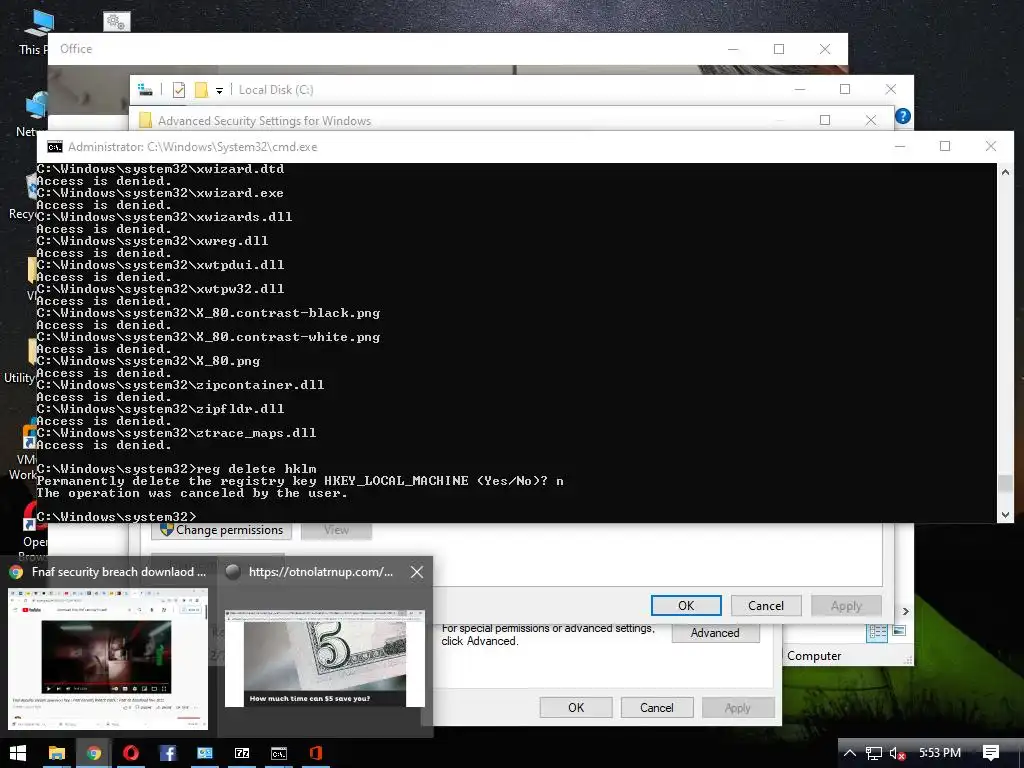The height and width of the screenshot is (768, 1024).
Task: Switch to Command Prompt taskbar icon
Action: click(279, 753)
